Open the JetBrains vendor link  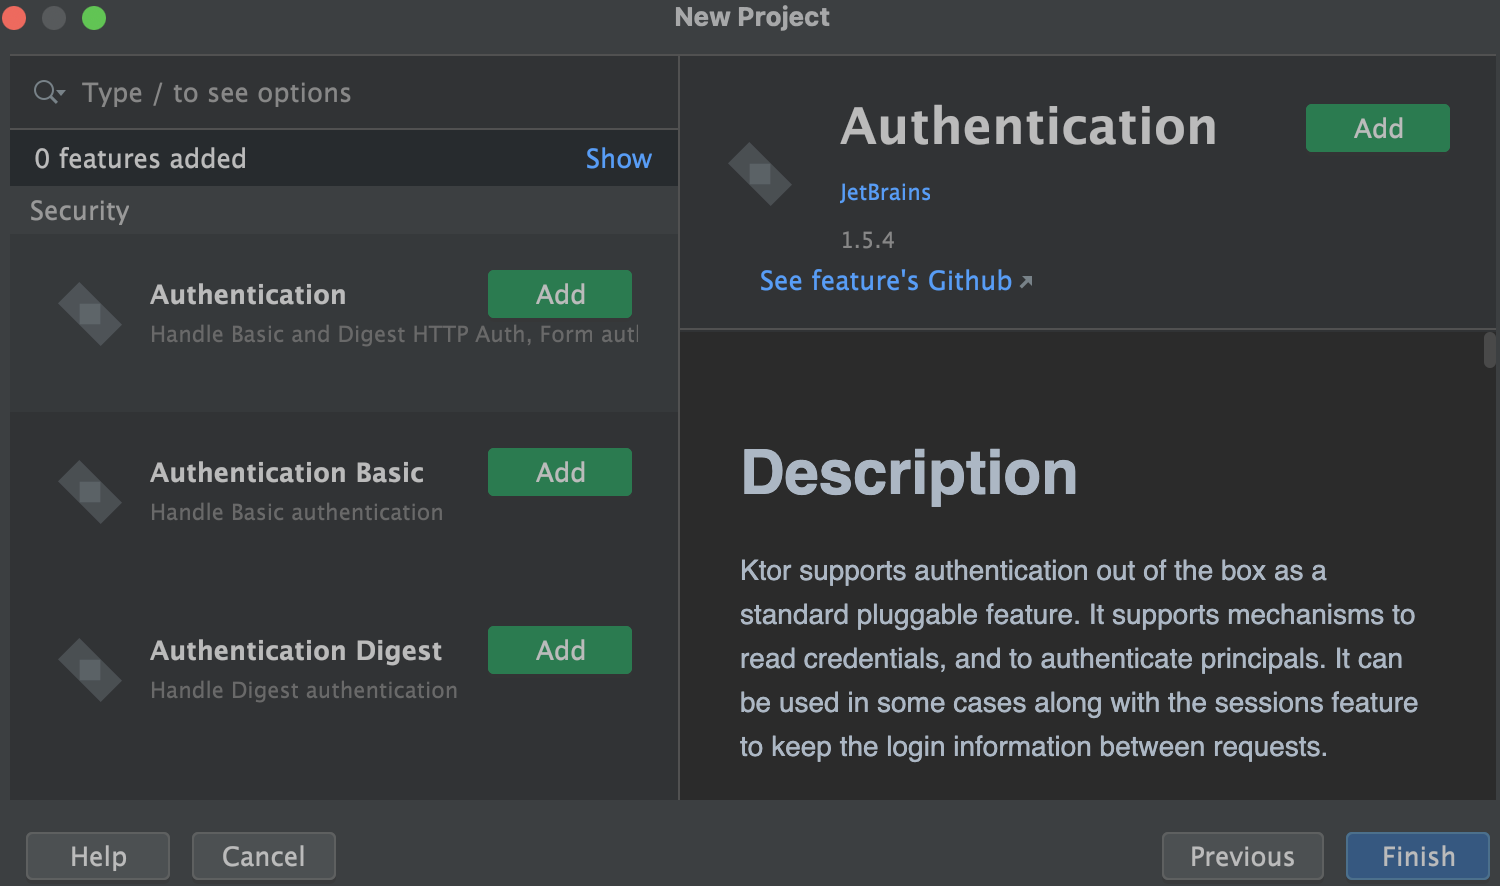[x=885, y=192]
